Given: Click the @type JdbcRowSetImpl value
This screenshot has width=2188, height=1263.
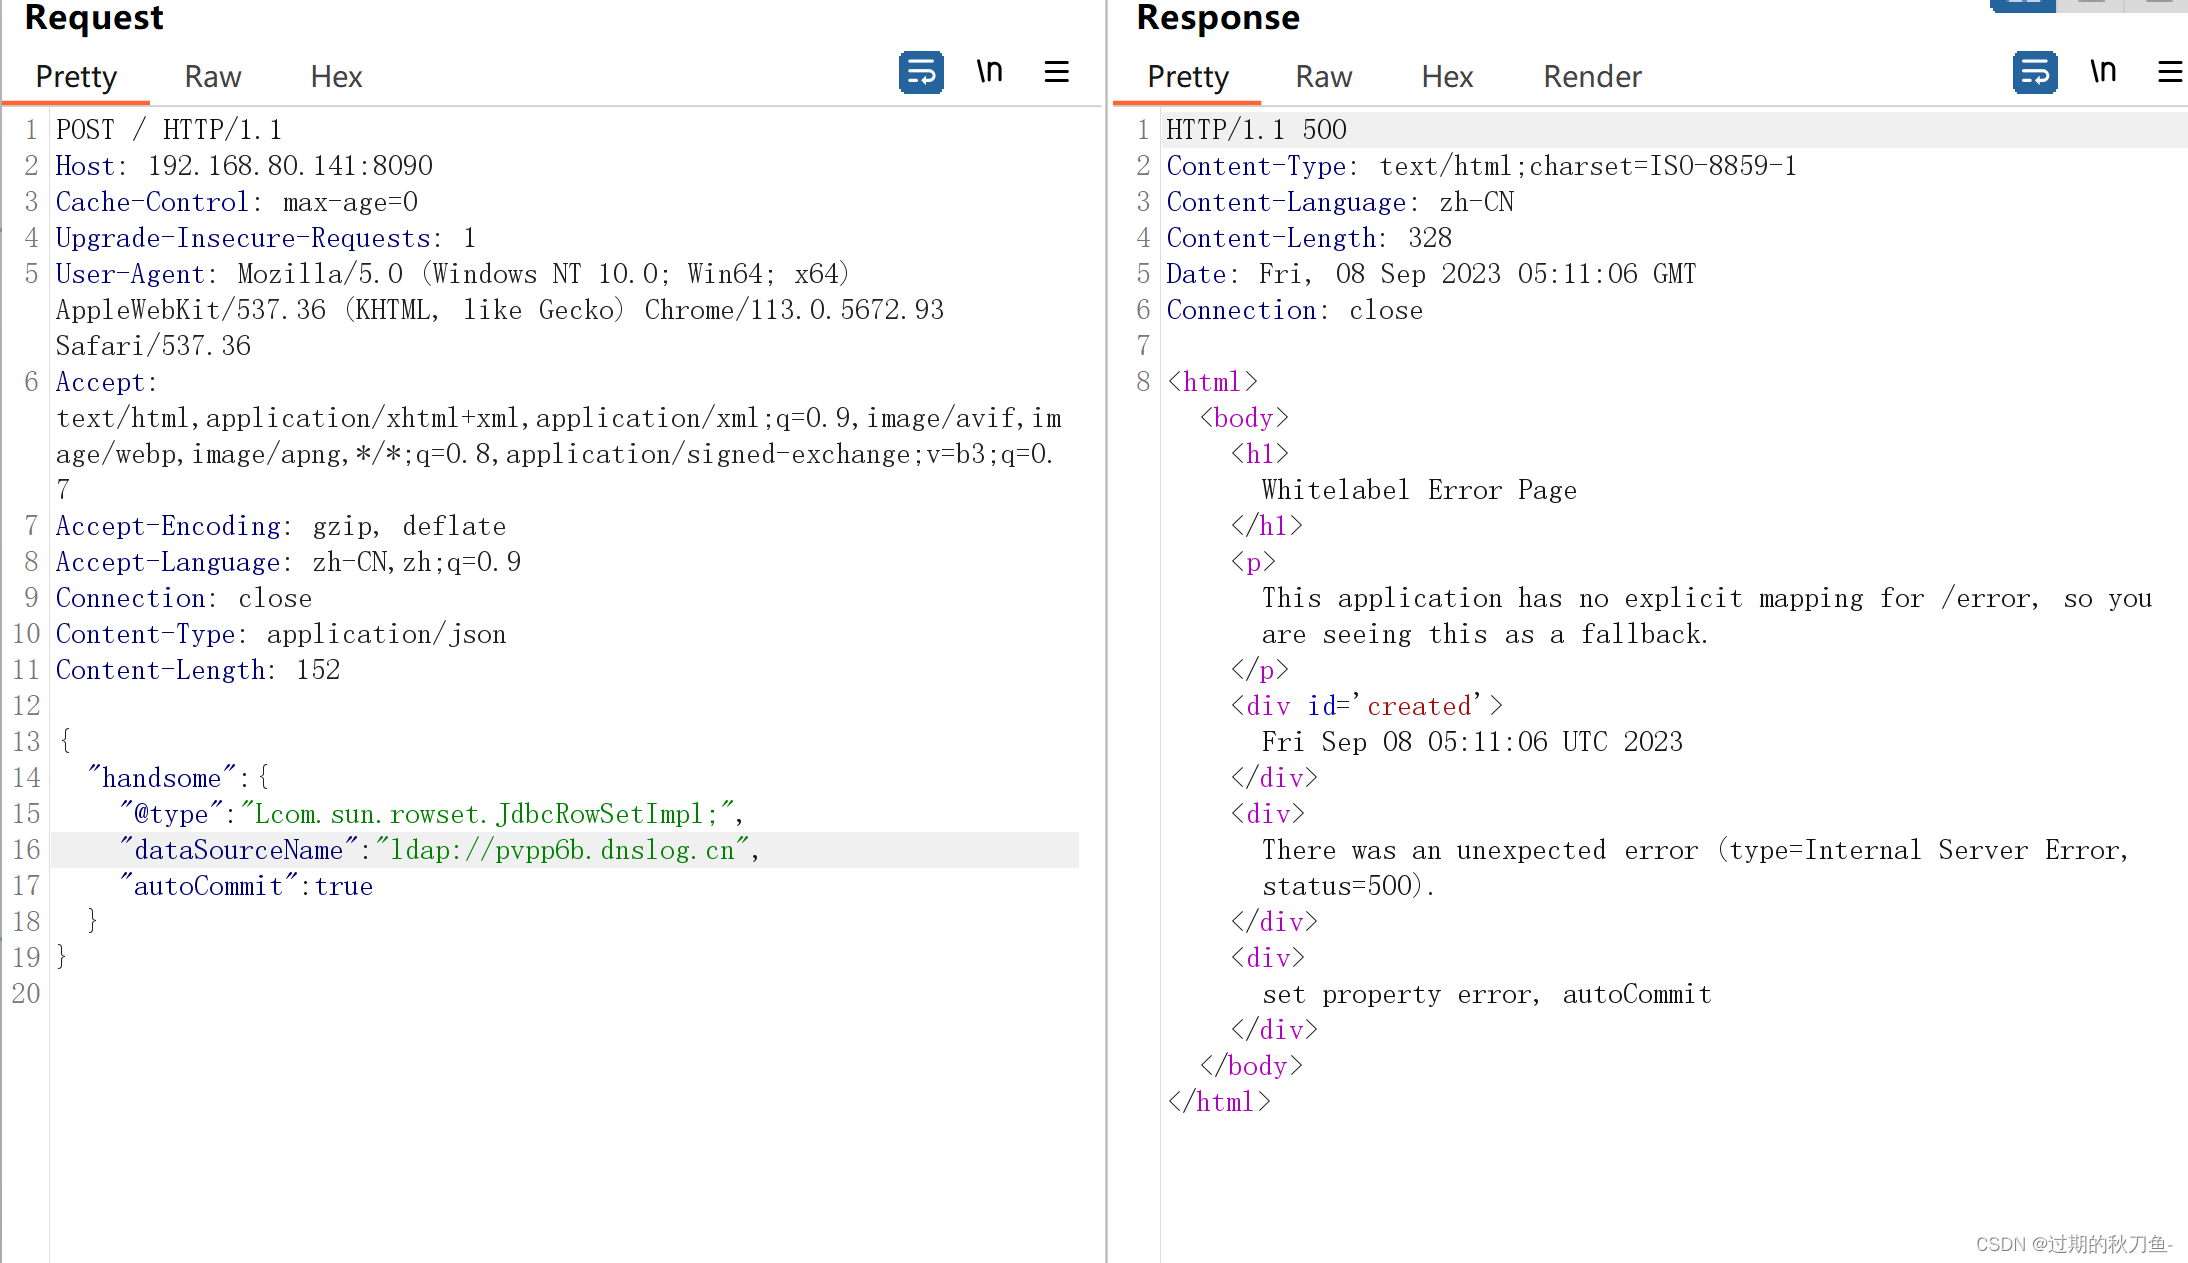Looking at the screenshot, I should [488, 814].
